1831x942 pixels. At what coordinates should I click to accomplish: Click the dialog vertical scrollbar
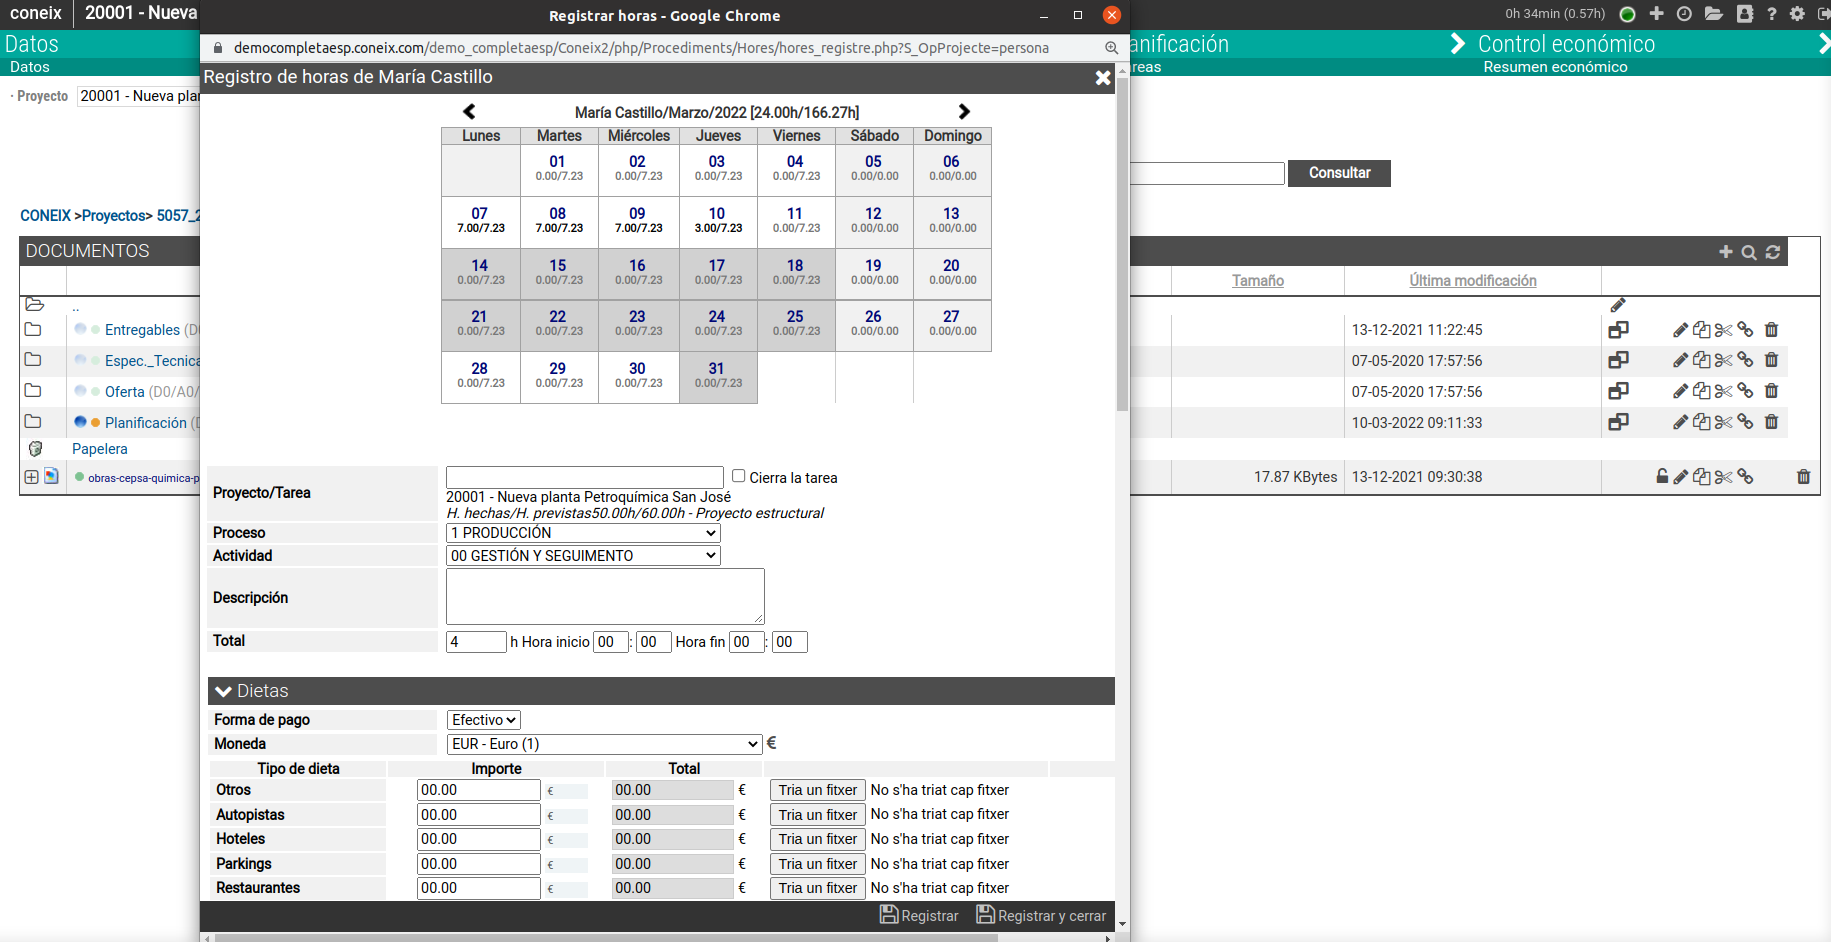pos(1122,245)
